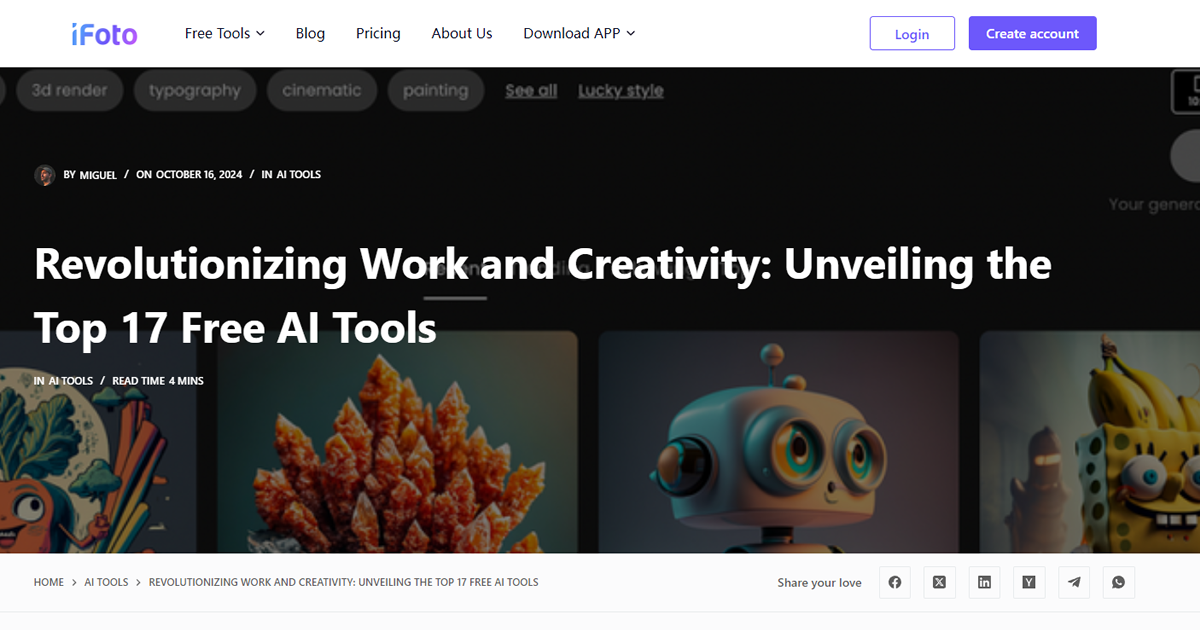Share the article on Facebook
Viewport: 1200px width, 630px height.
coord(894,582)
